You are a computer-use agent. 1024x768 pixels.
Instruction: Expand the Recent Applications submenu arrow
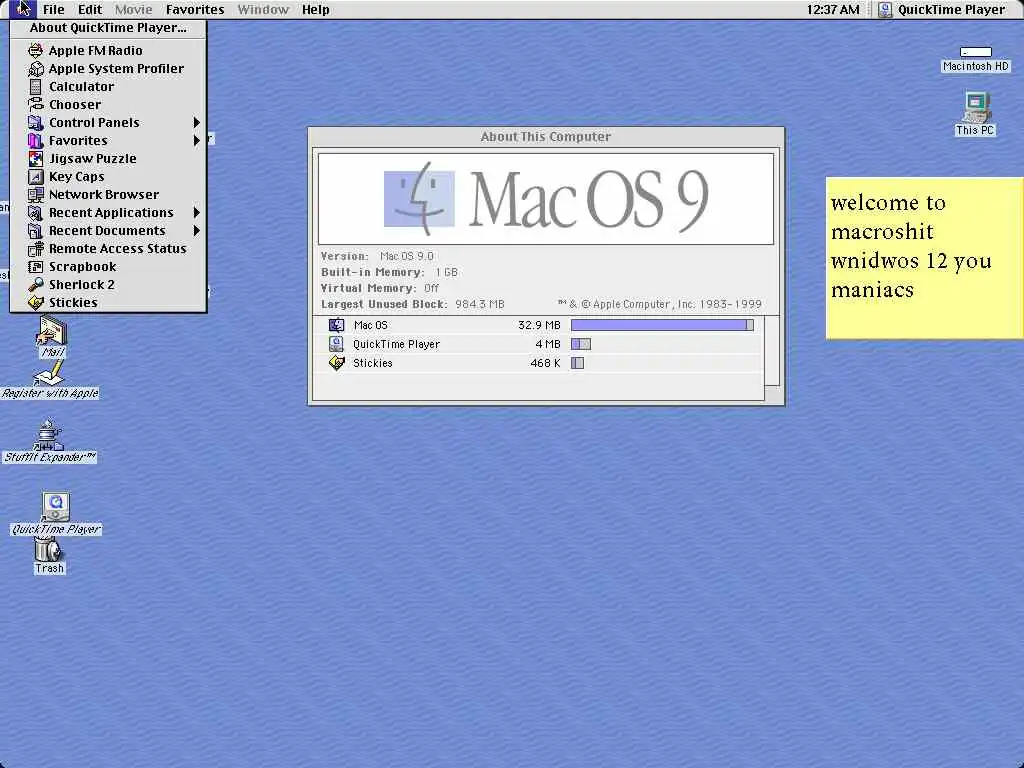(196, 212)
